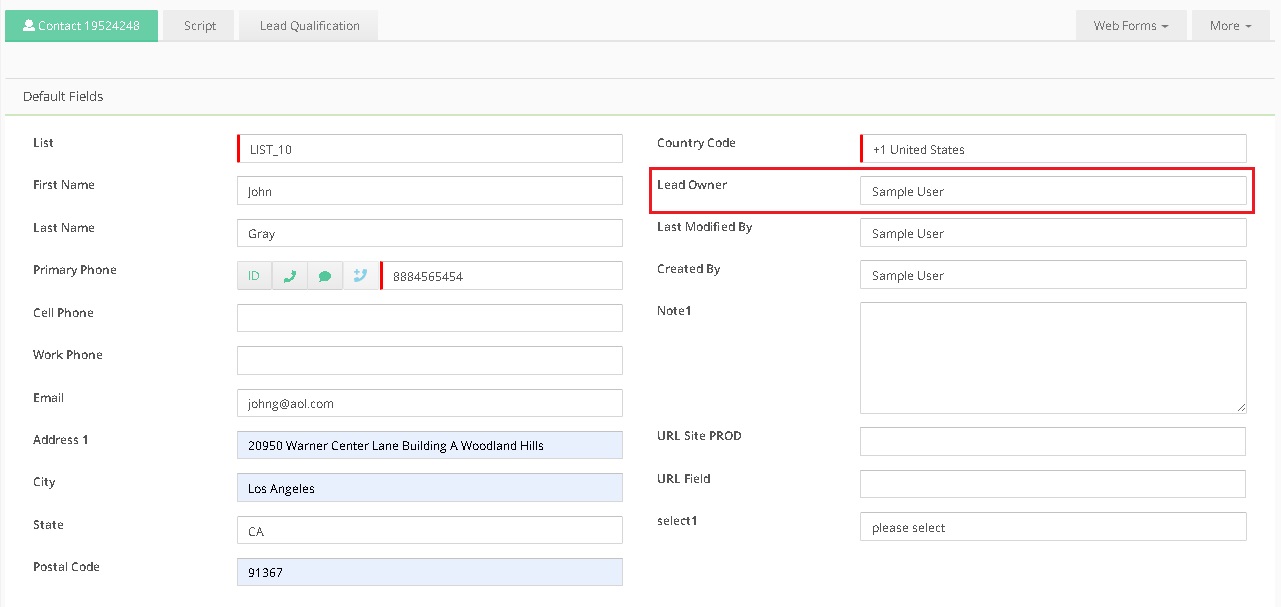Click the Last Modified By field
1281x607 pixels.
(1053, 233)
